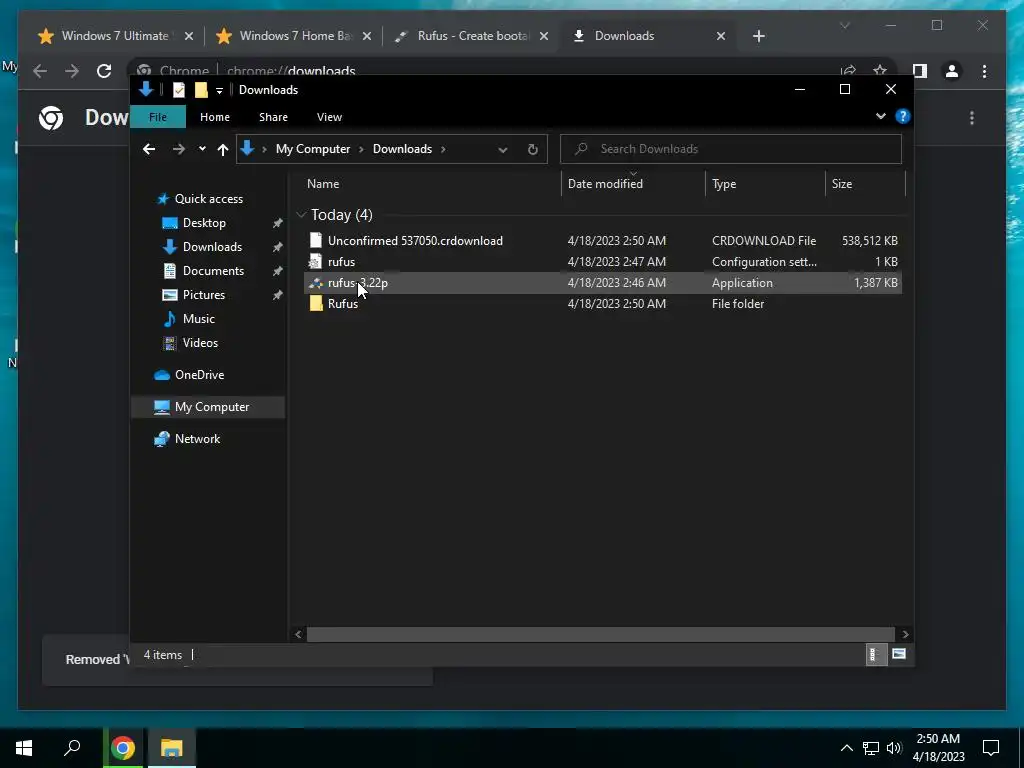This screenshot has width=1024, height=768.
Task: Open Pictures in the sidebar
Action: click(203, 295)
